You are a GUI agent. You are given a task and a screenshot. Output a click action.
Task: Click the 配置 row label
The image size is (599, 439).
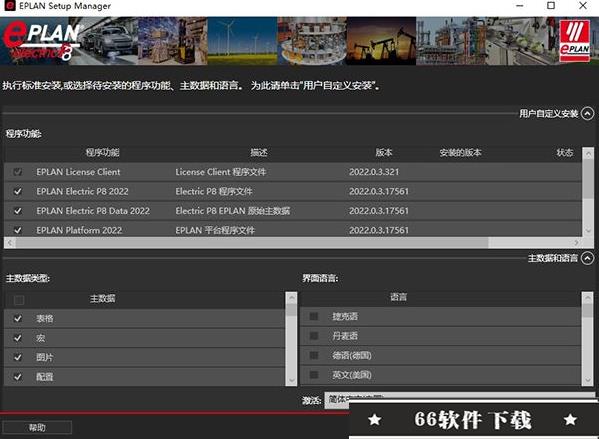pos(45,377)
